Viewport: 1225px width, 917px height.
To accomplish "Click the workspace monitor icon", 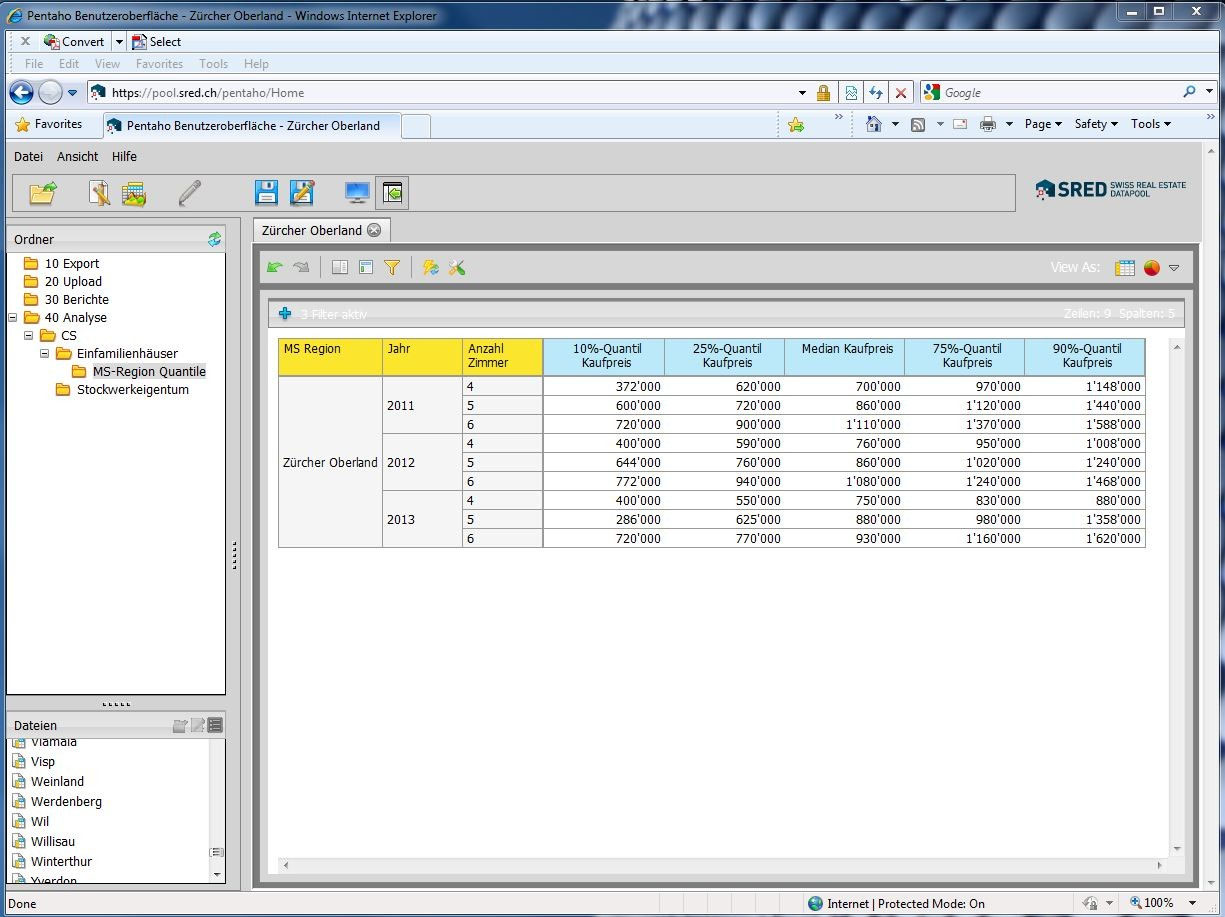I will pyautogui.click(x=356, y=192).
